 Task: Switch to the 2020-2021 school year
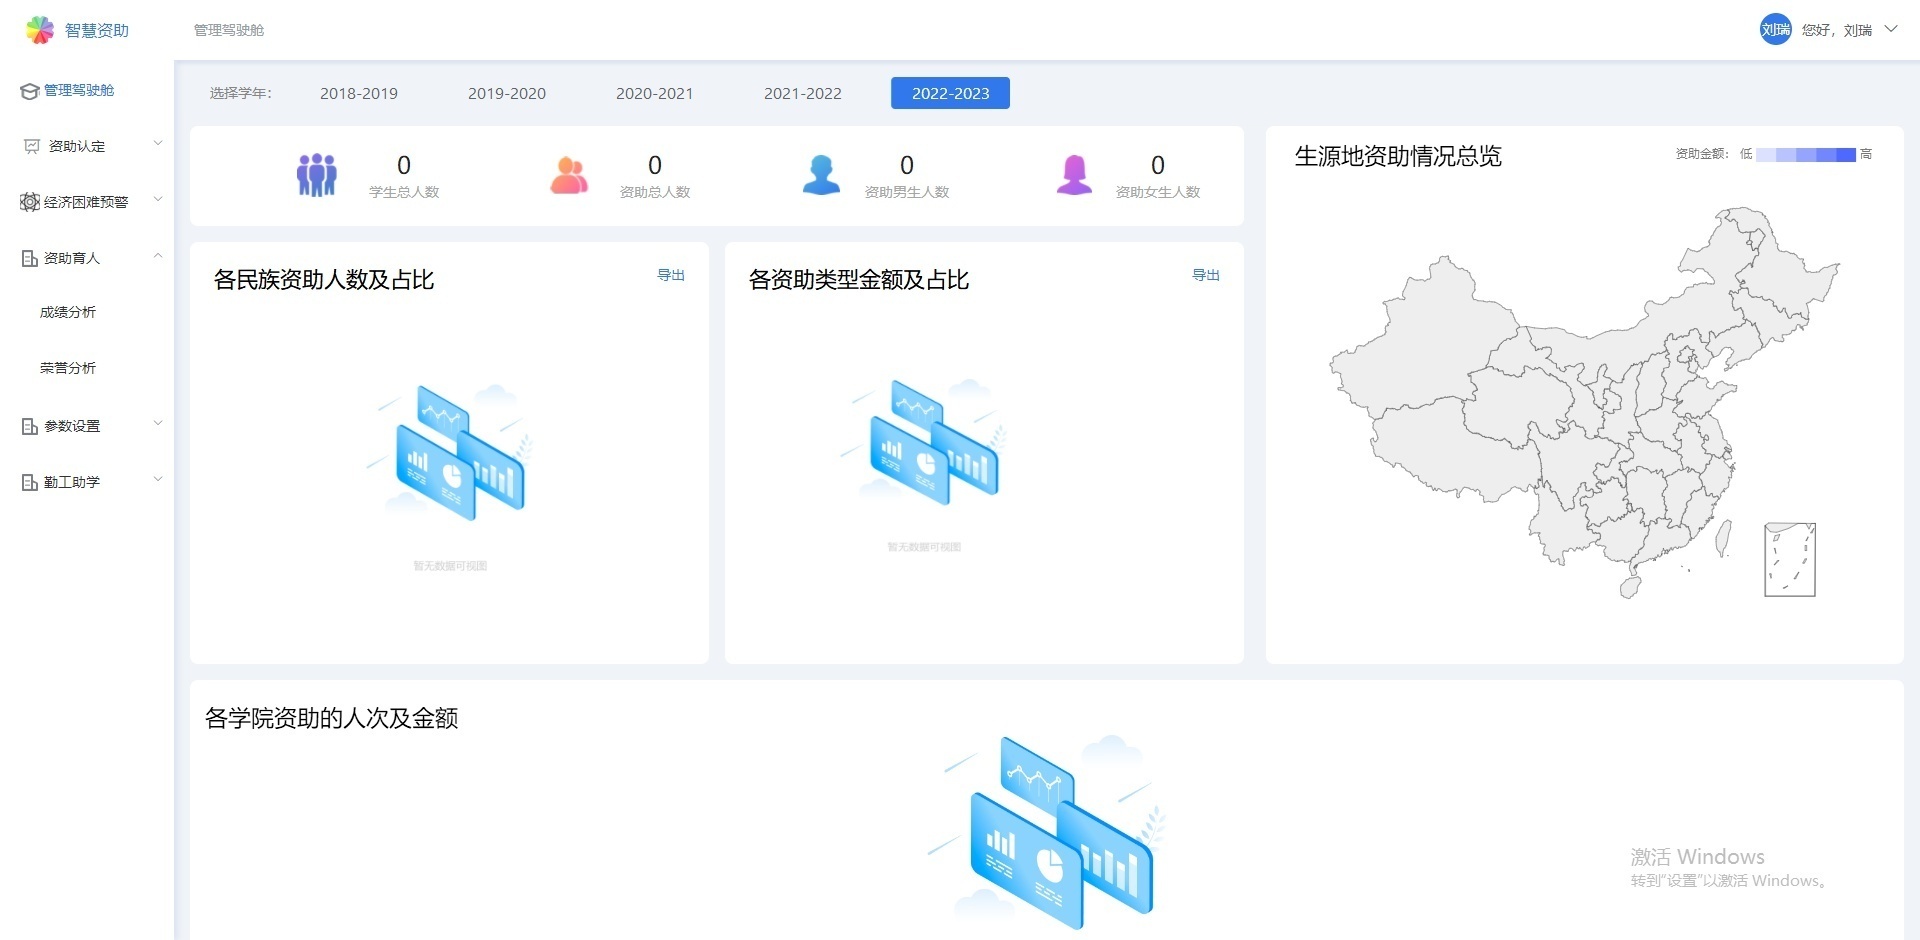tap(654, 93)
